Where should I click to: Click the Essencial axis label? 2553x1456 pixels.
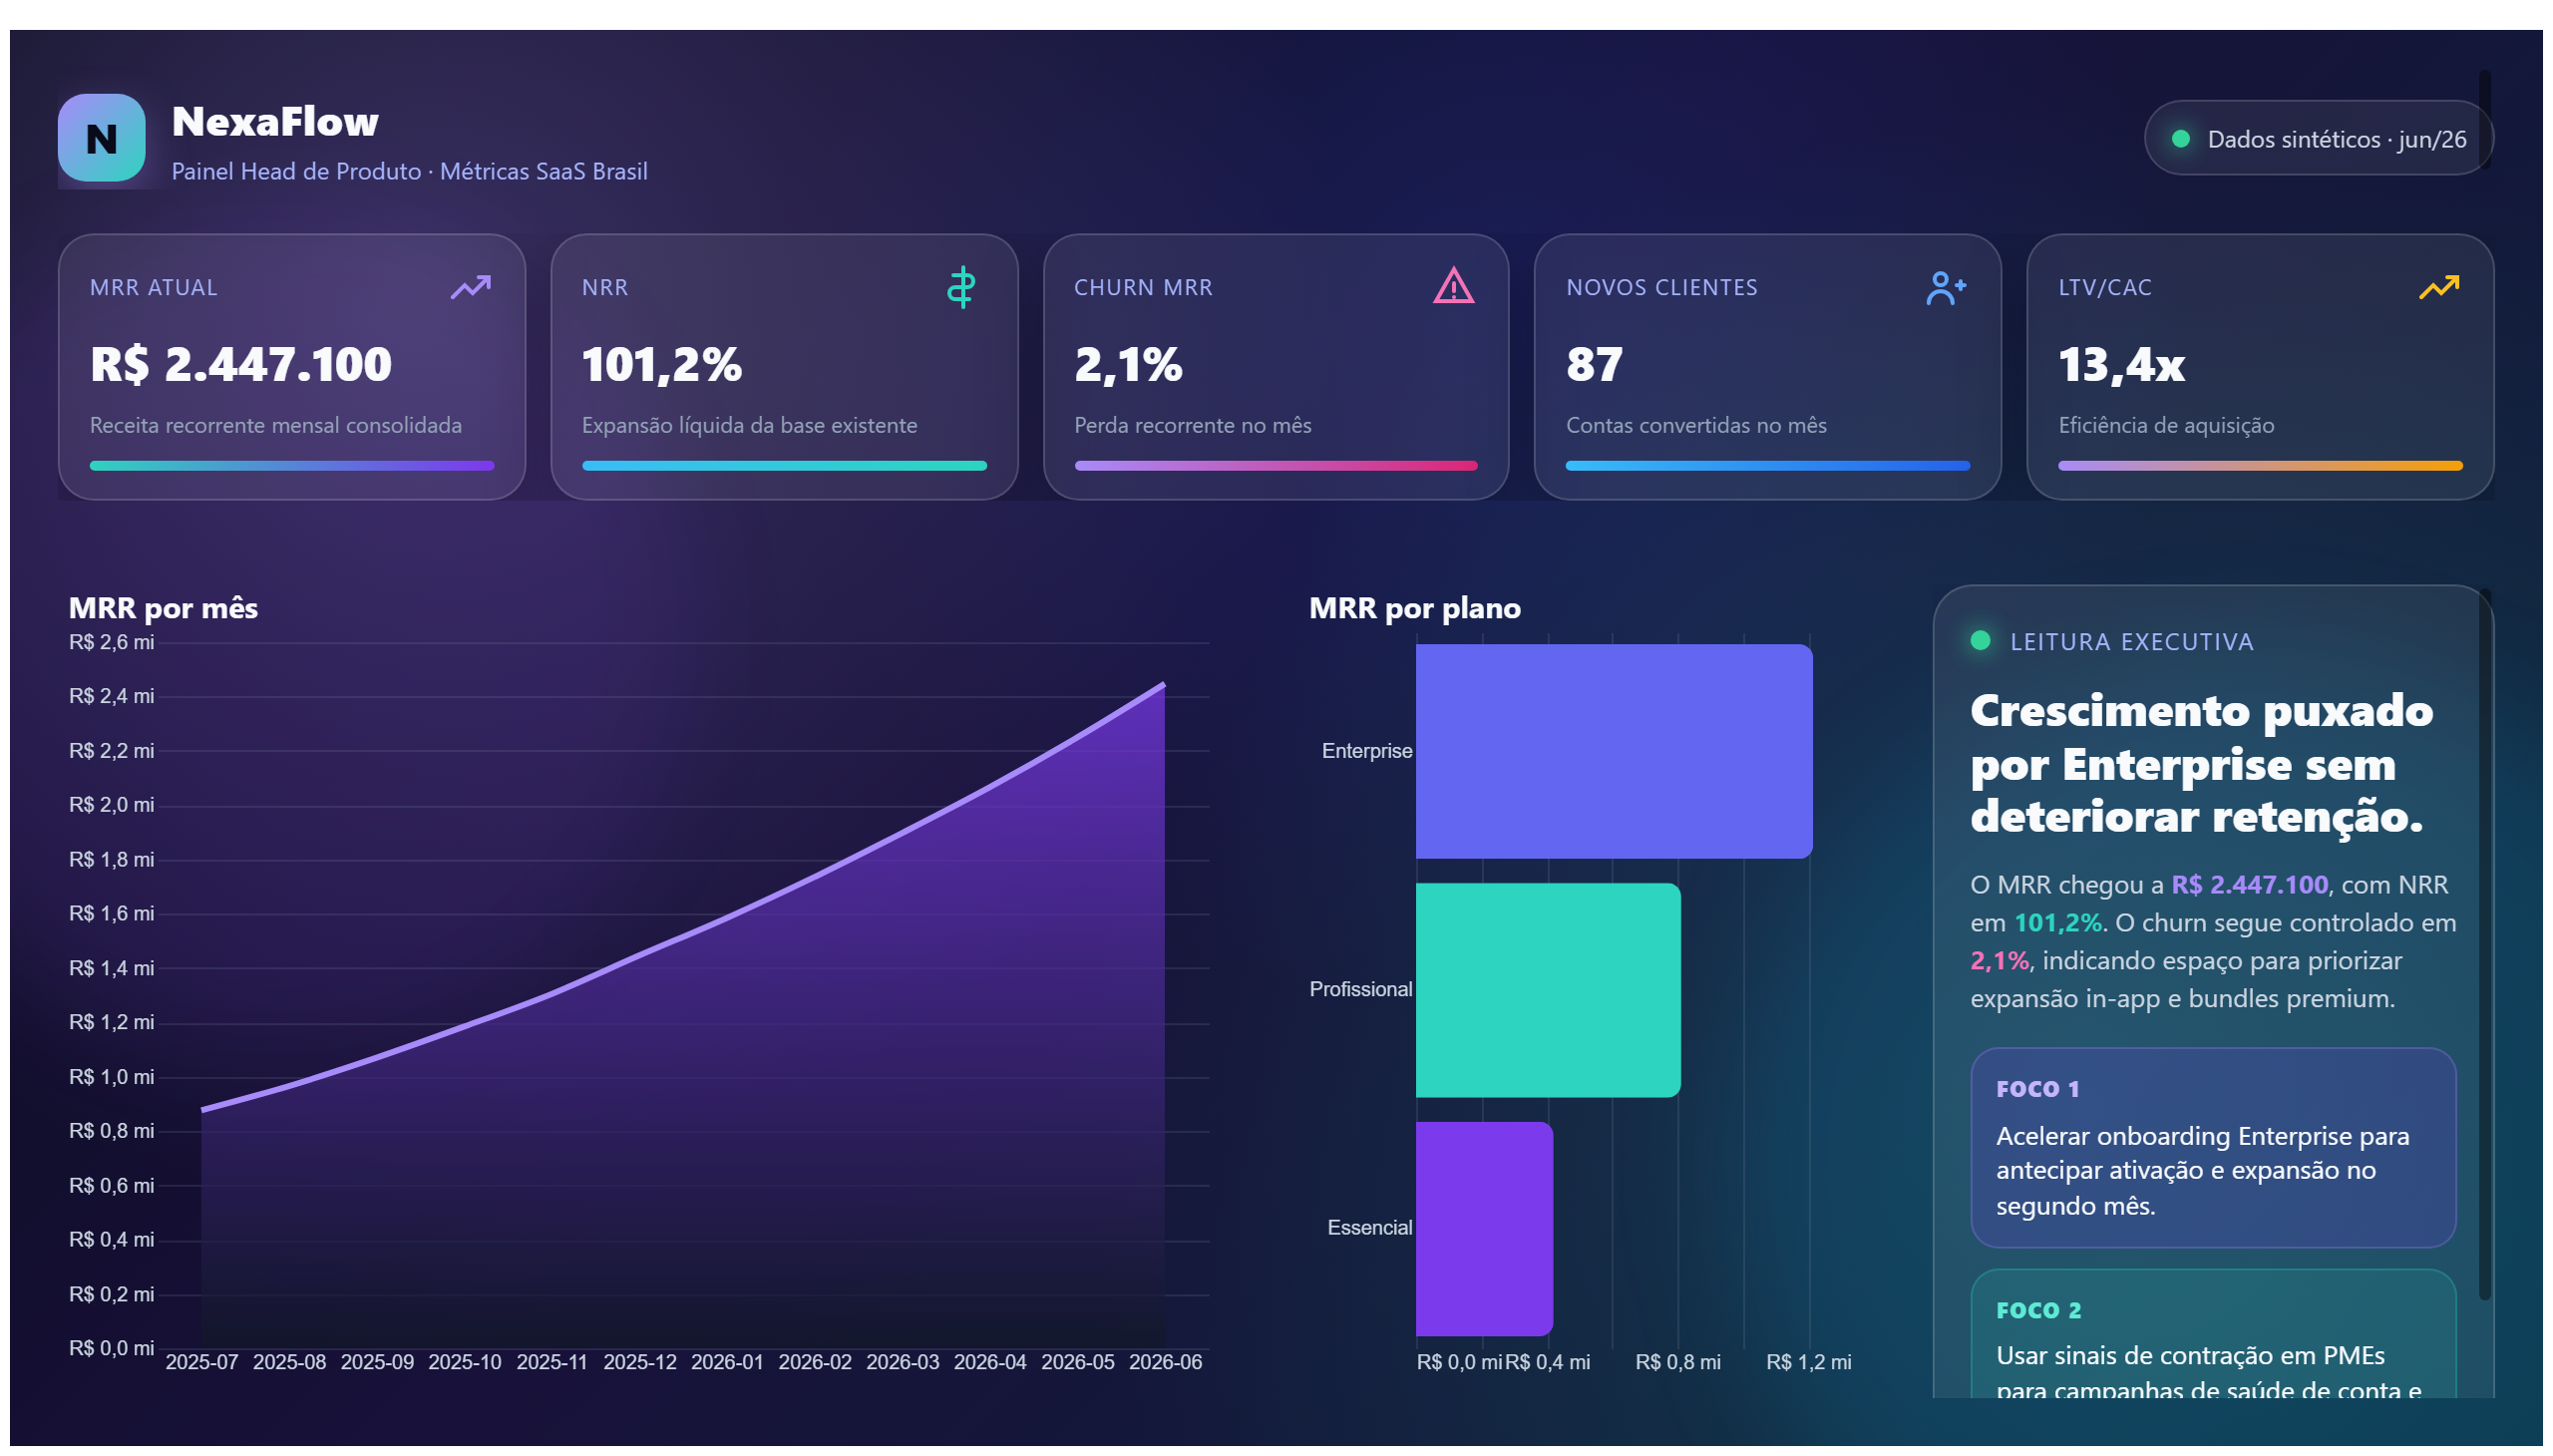(1369, 1228)
